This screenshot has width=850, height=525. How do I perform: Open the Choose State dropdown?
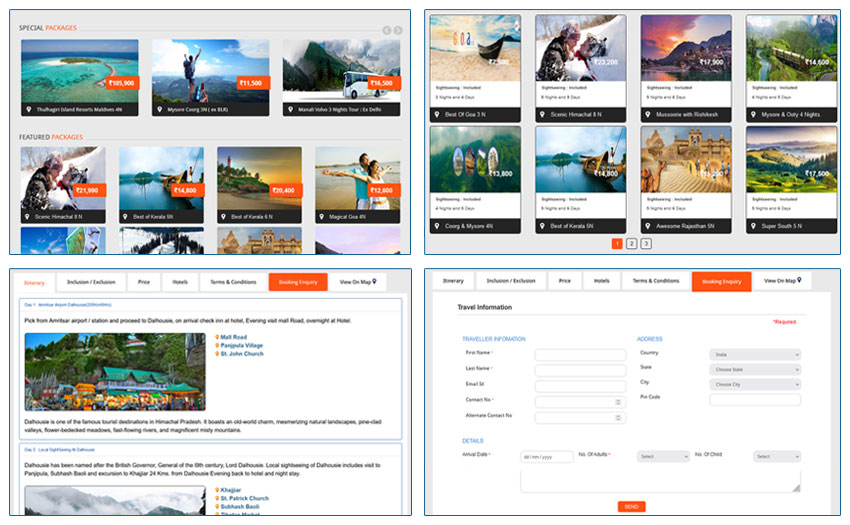(x=755, y=370)
